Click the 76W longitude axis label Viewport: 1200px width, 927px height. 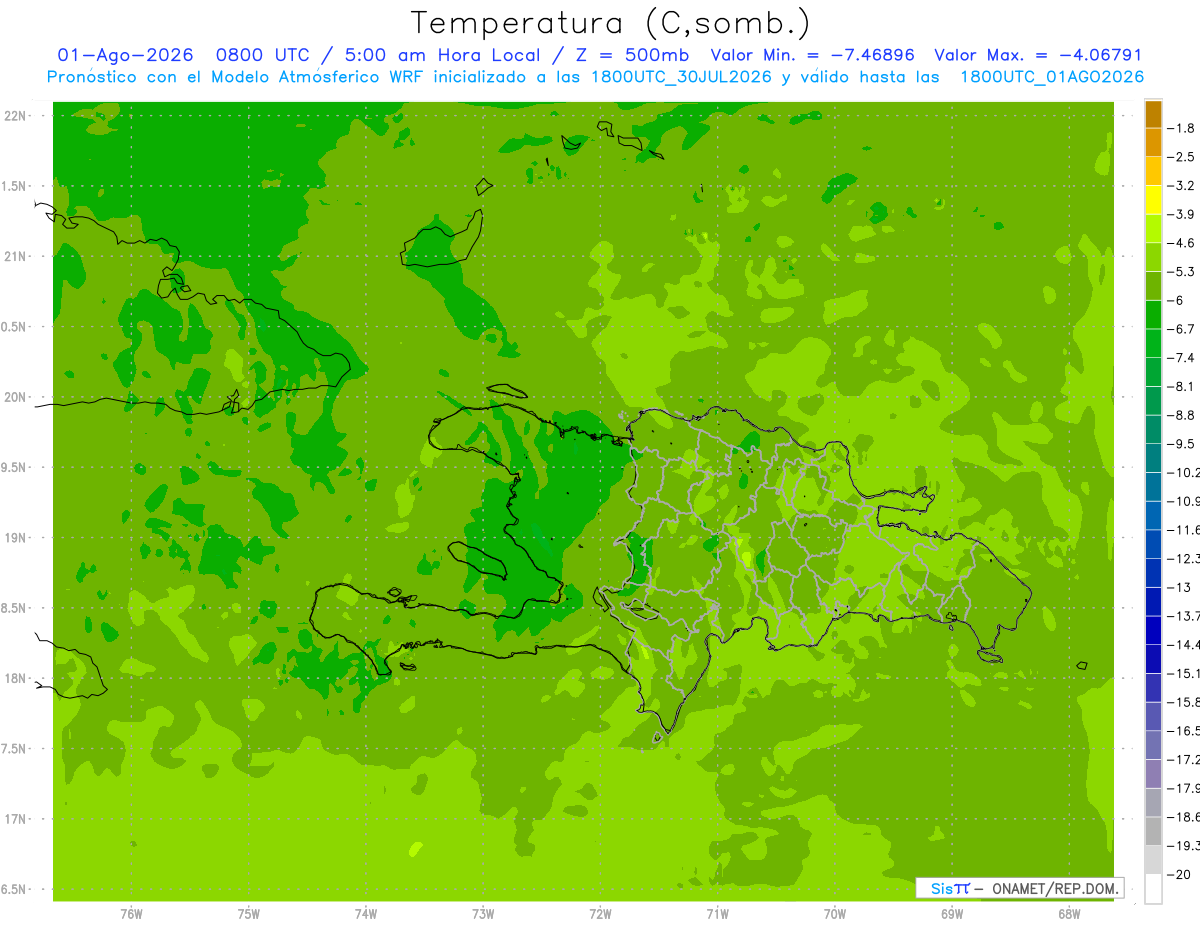(131, 914)
